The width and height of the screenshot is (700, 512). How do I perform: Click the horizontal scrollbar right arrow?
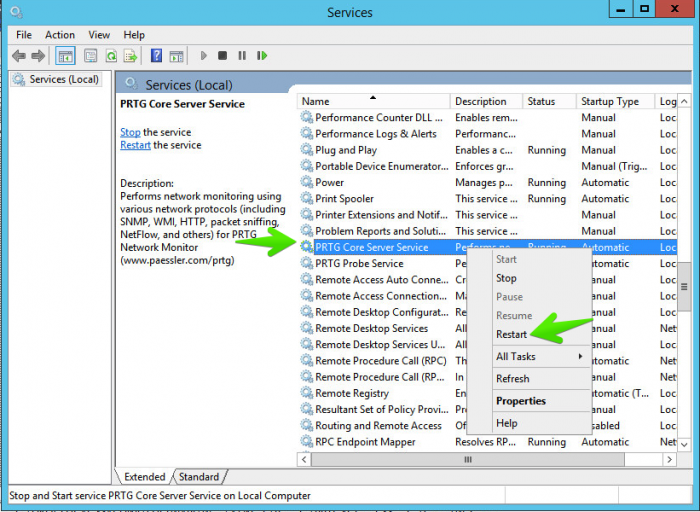(669, 459)
